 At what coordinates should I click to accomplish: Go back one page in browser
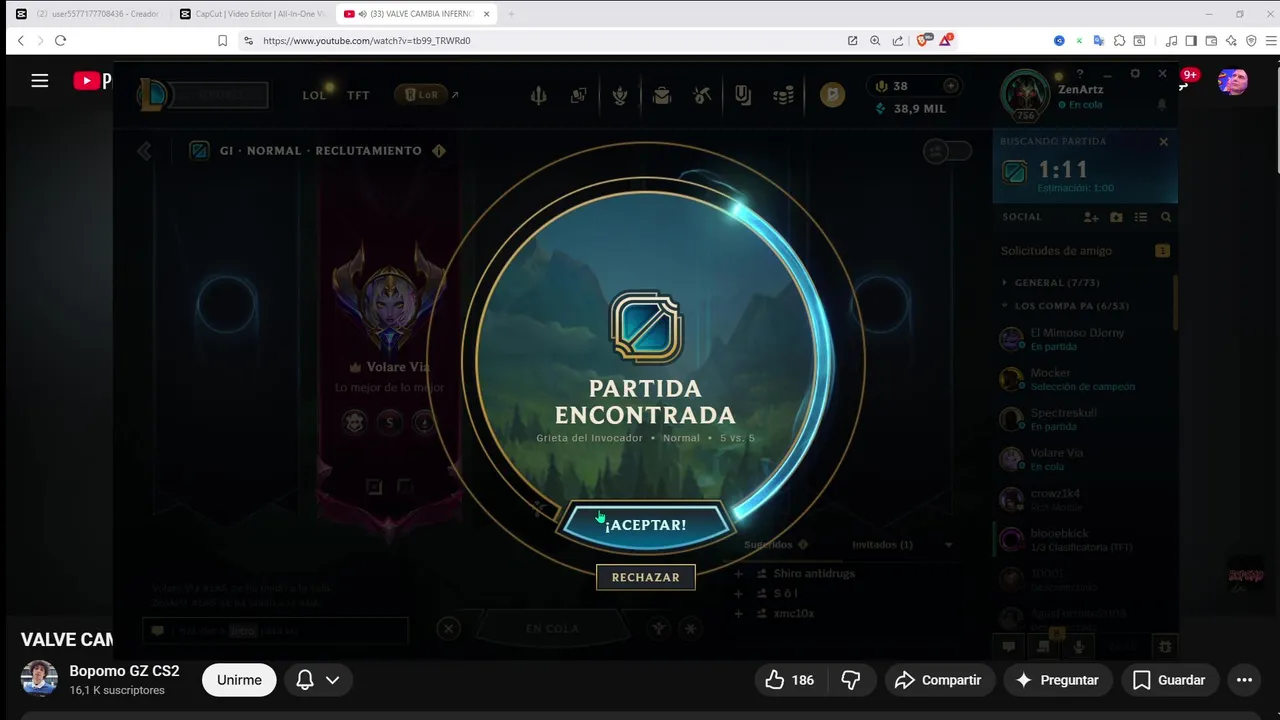tap(20, 40)
